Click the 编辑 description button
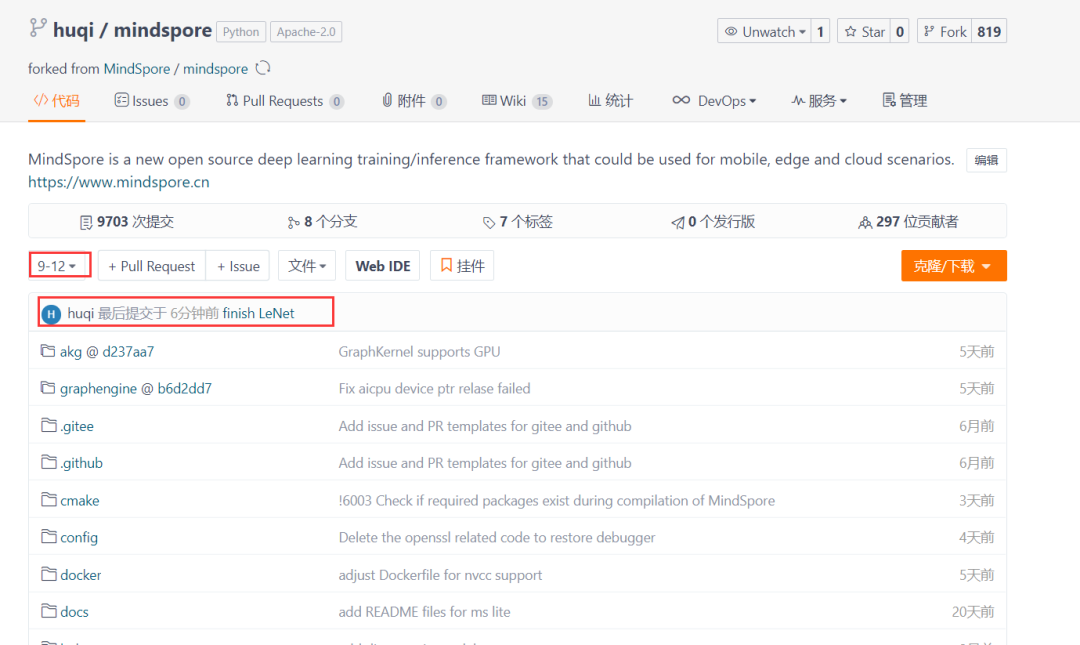The image size is (1080, 645). click(x=986, y=160)
